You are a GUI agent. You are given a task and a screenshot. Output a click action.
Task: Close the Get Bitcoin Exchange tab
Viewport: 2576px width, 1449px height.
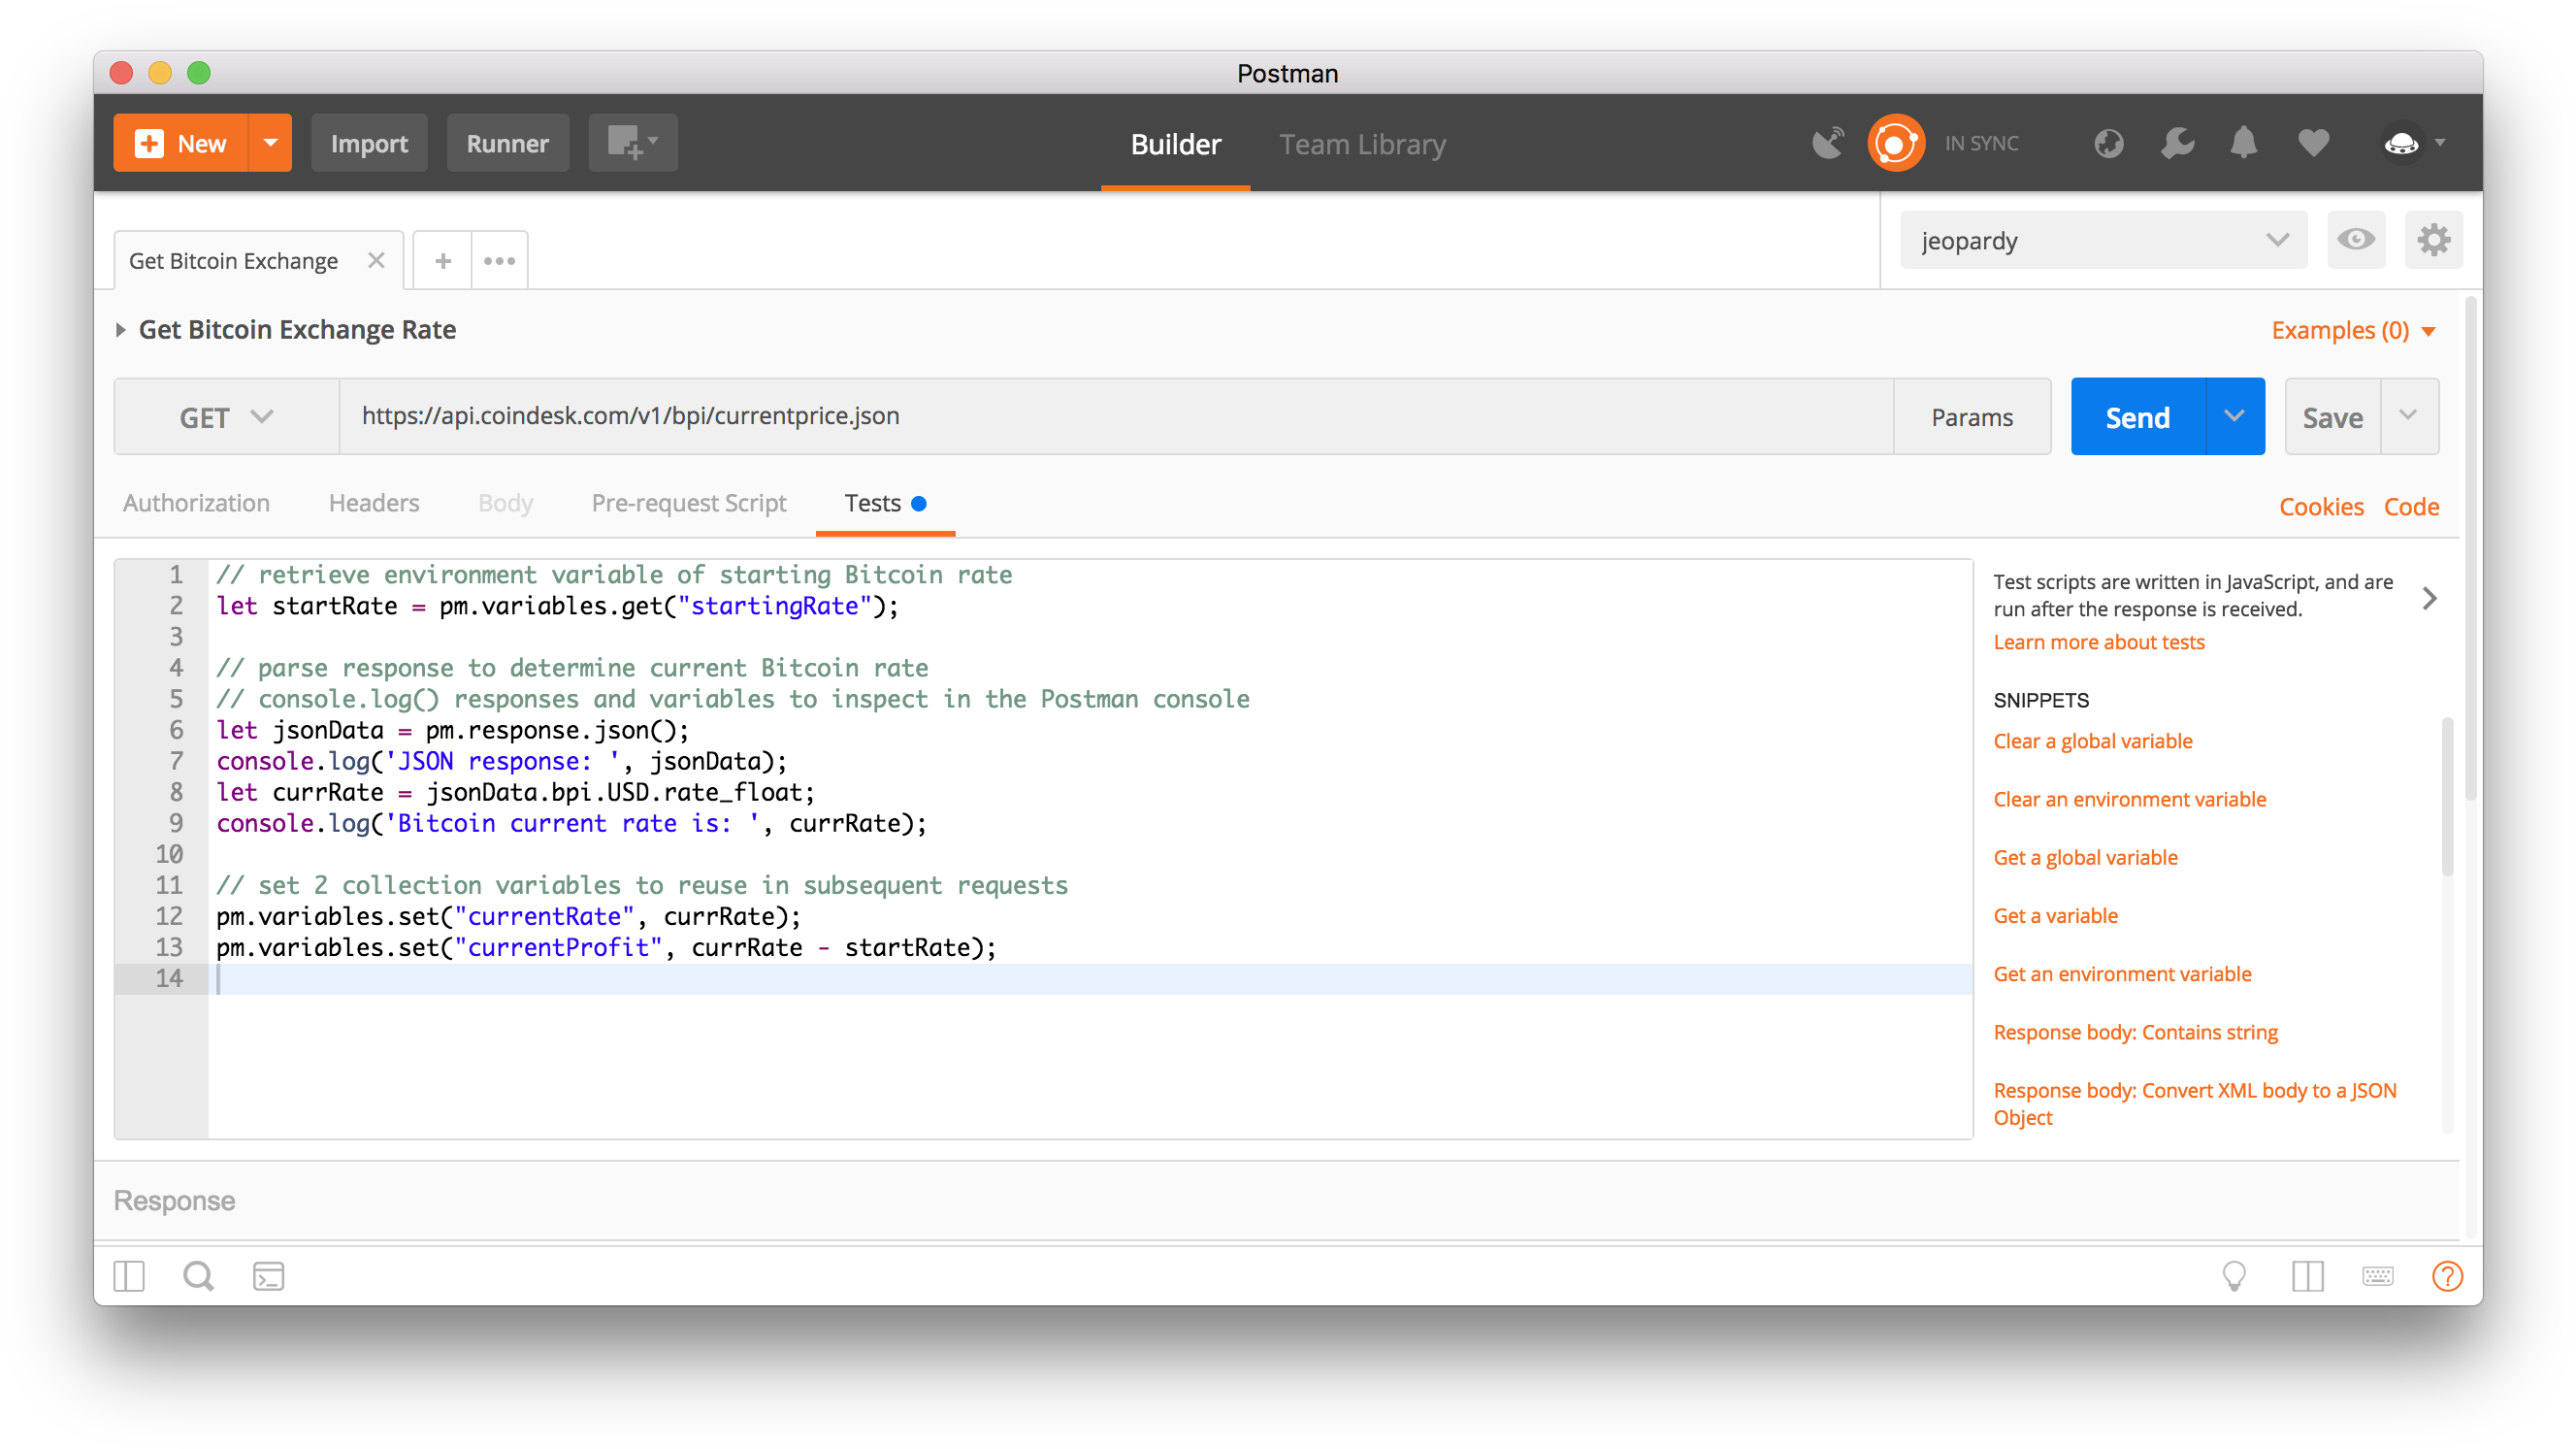(376, 260)
